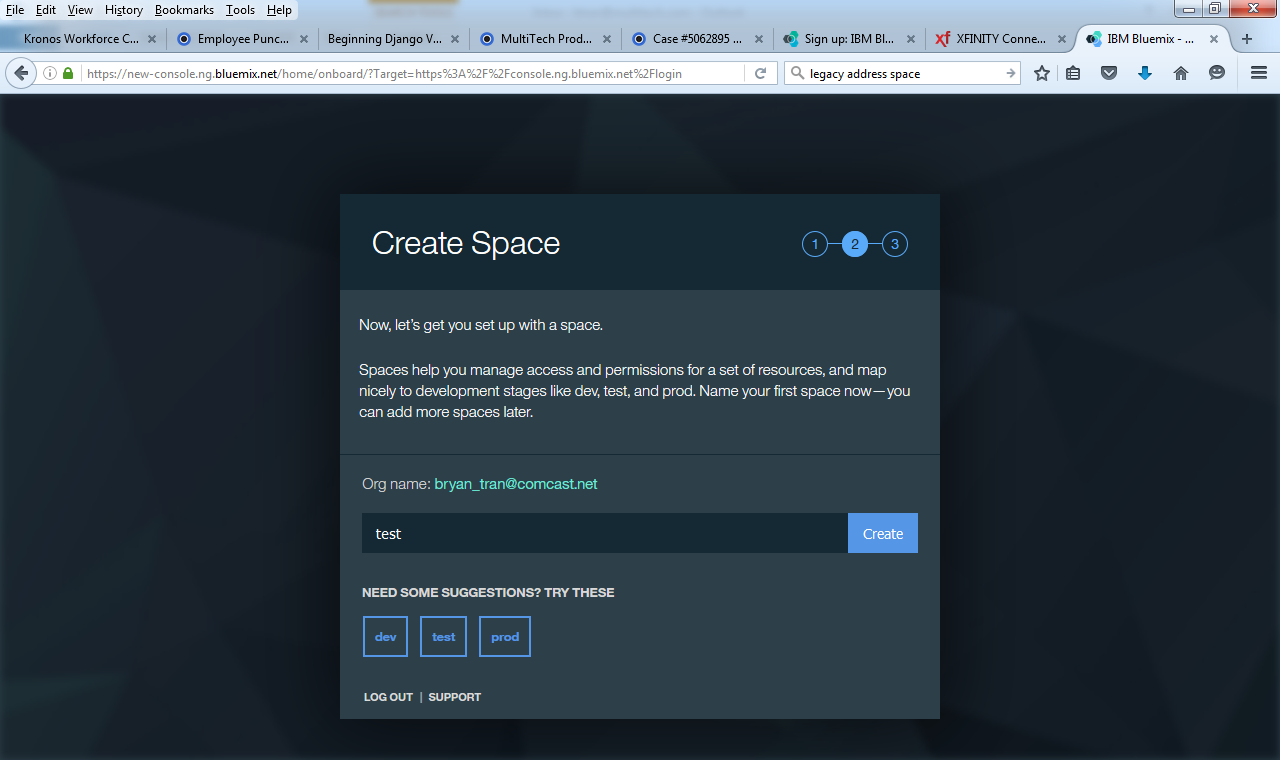This screenshot has height=760, width=1280.
Task: Reload the page with the refresh icon
Action: 760,73
